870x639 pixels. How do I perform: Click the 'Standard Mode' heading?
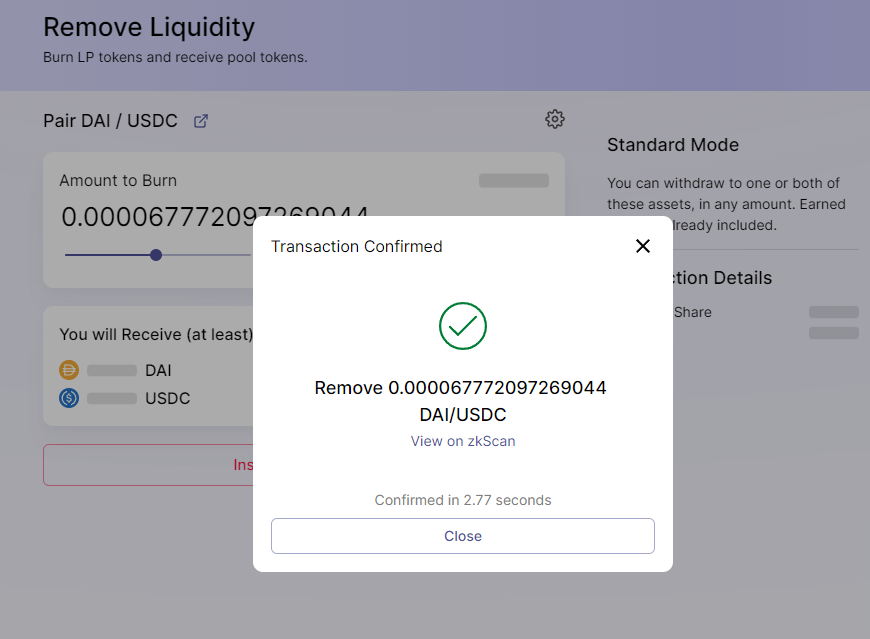[672, 145]
